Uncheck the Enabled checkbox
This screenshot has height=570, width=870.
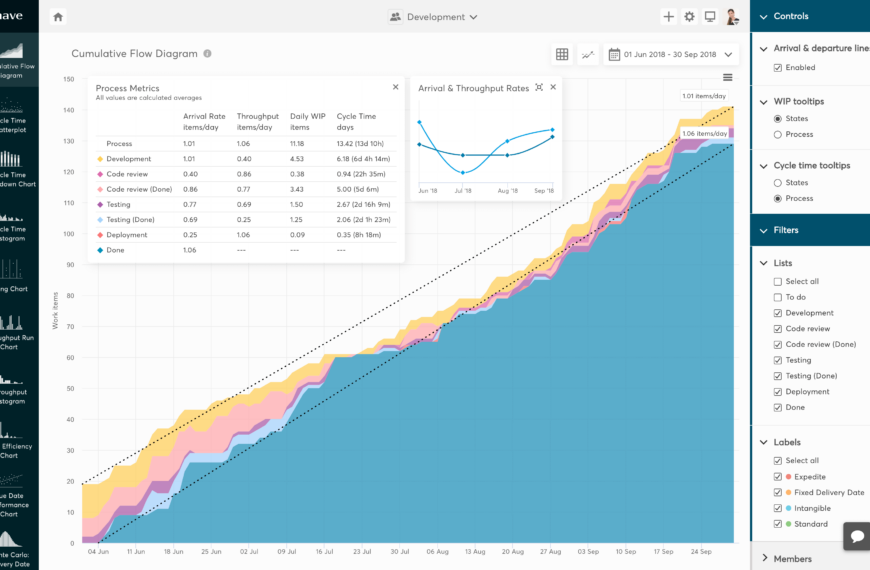(778, 68)
